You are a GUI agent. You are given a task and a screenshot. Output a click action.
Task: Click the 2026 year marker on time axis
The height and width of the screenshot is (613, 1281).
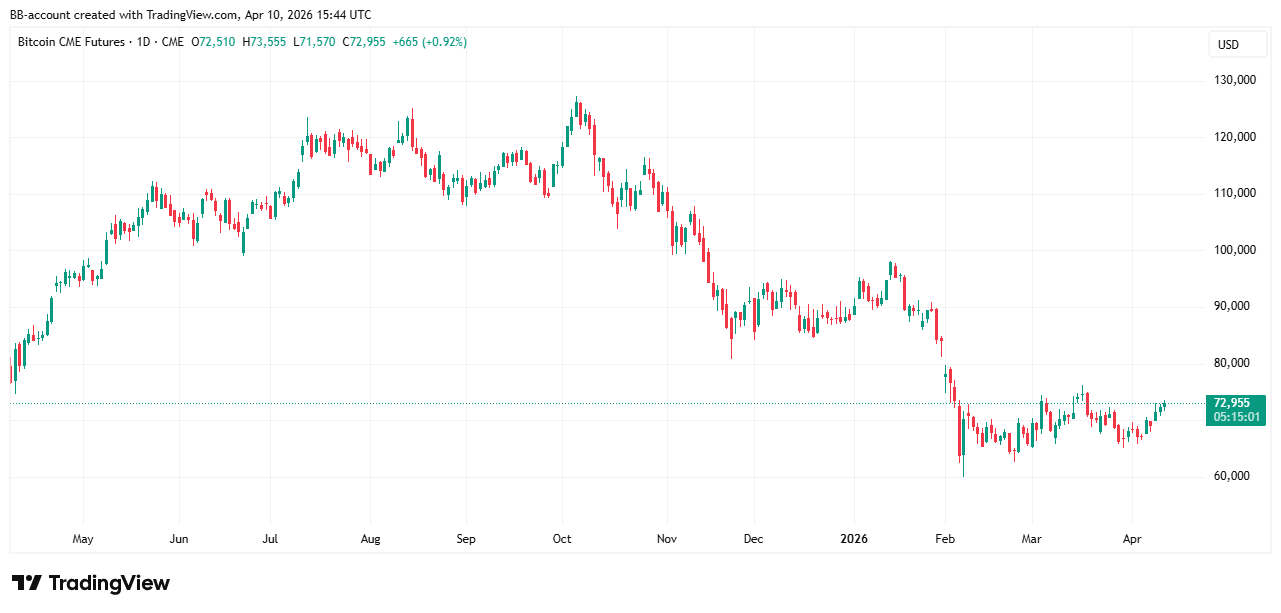pyautogui.click(x=854, y=539)
